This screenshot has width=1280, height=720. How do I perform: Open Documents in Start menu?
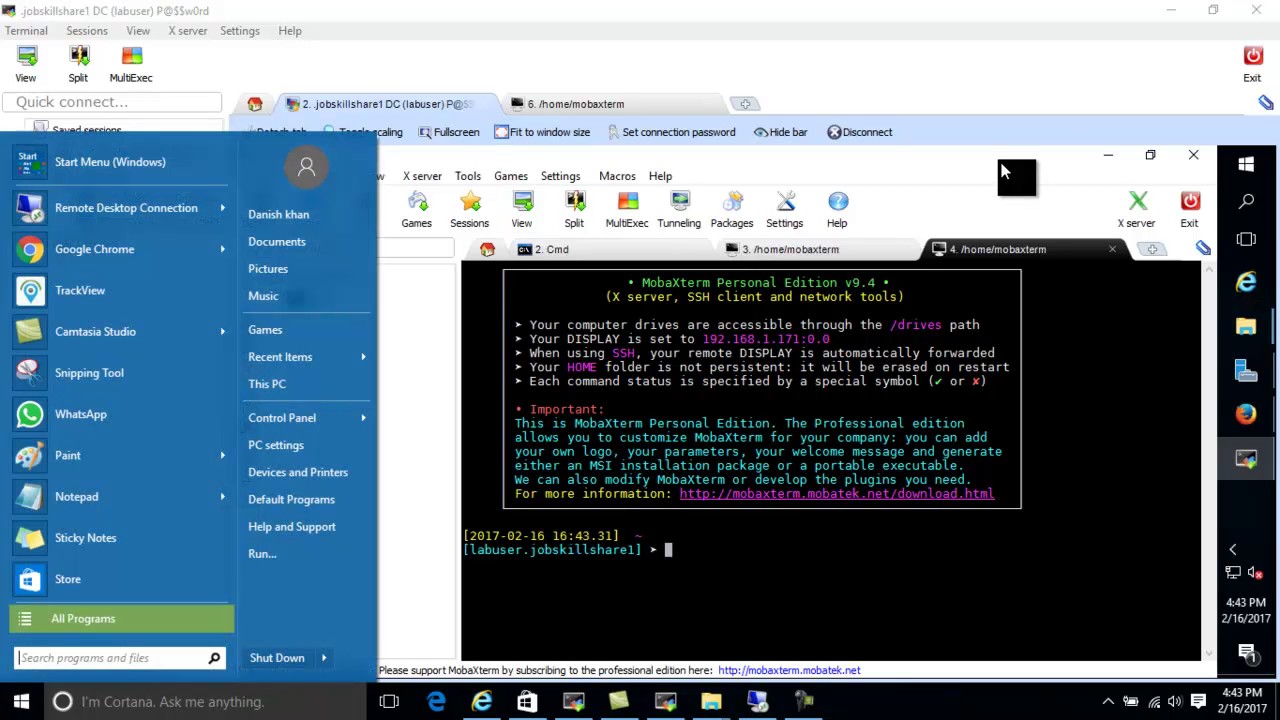[x=277, y=242]
